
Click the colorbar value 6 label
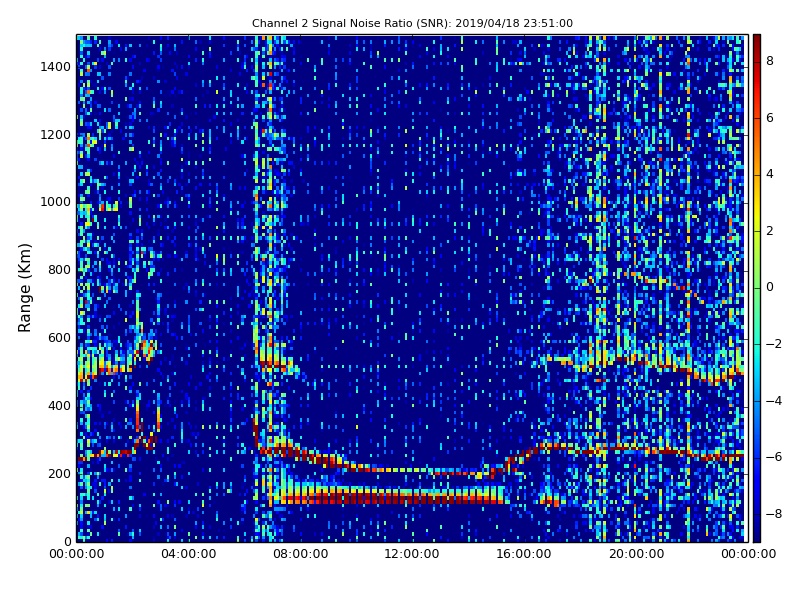click(x=770, y=118)
